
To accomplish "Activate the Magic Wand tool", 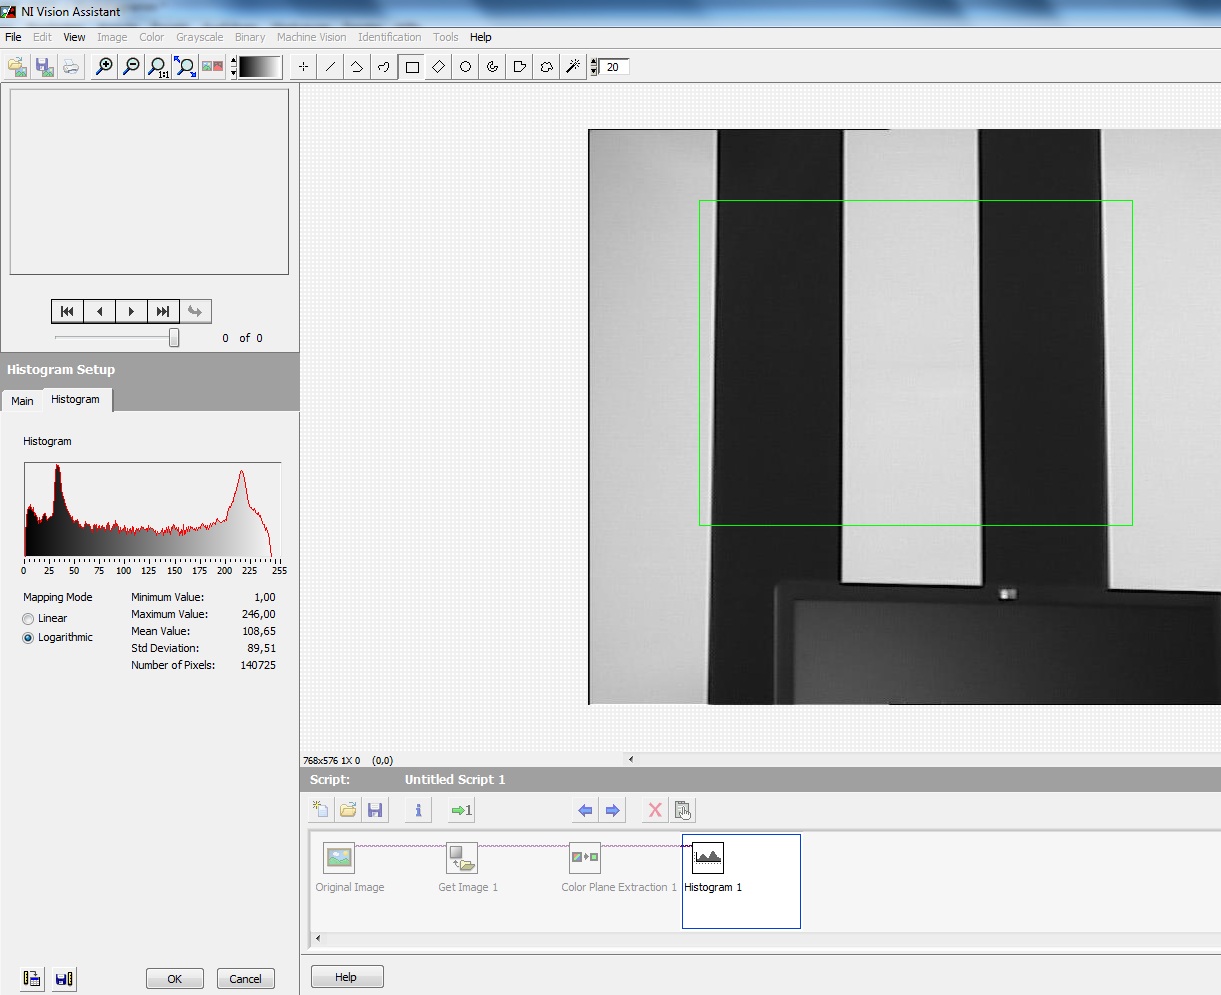I will [573, 67].
